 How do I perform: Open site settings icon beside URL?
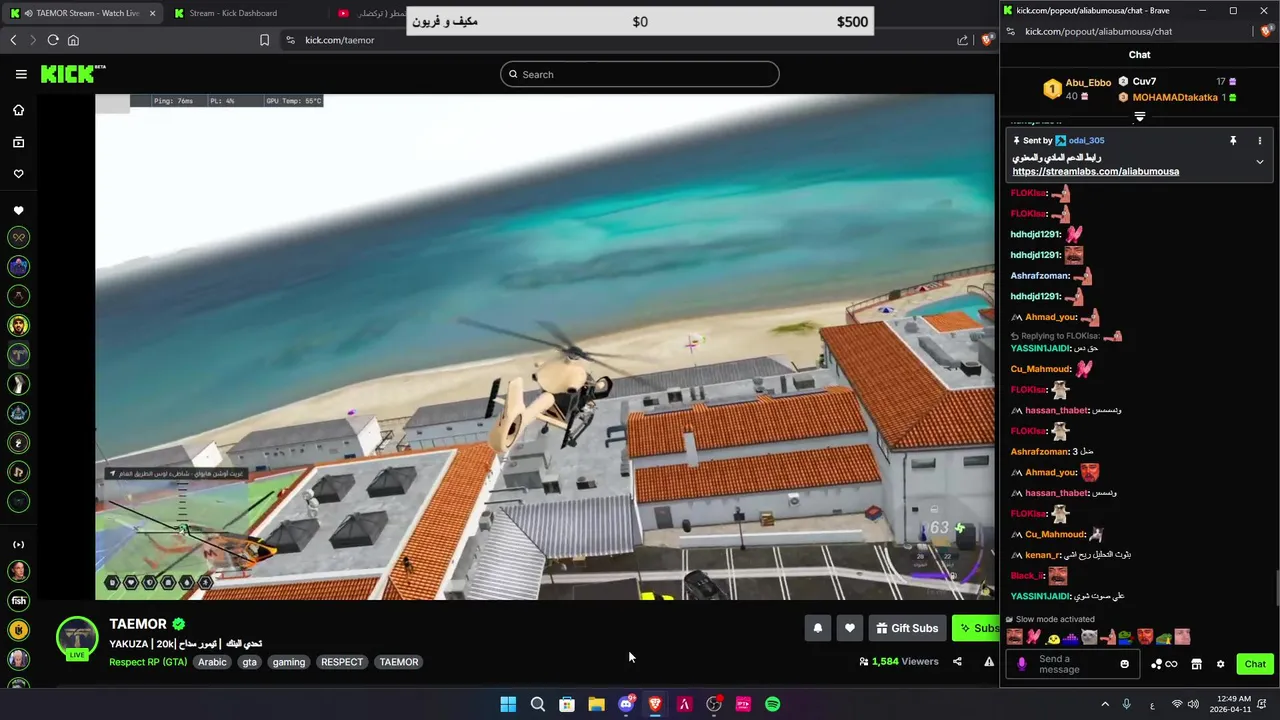pos(290,40)
